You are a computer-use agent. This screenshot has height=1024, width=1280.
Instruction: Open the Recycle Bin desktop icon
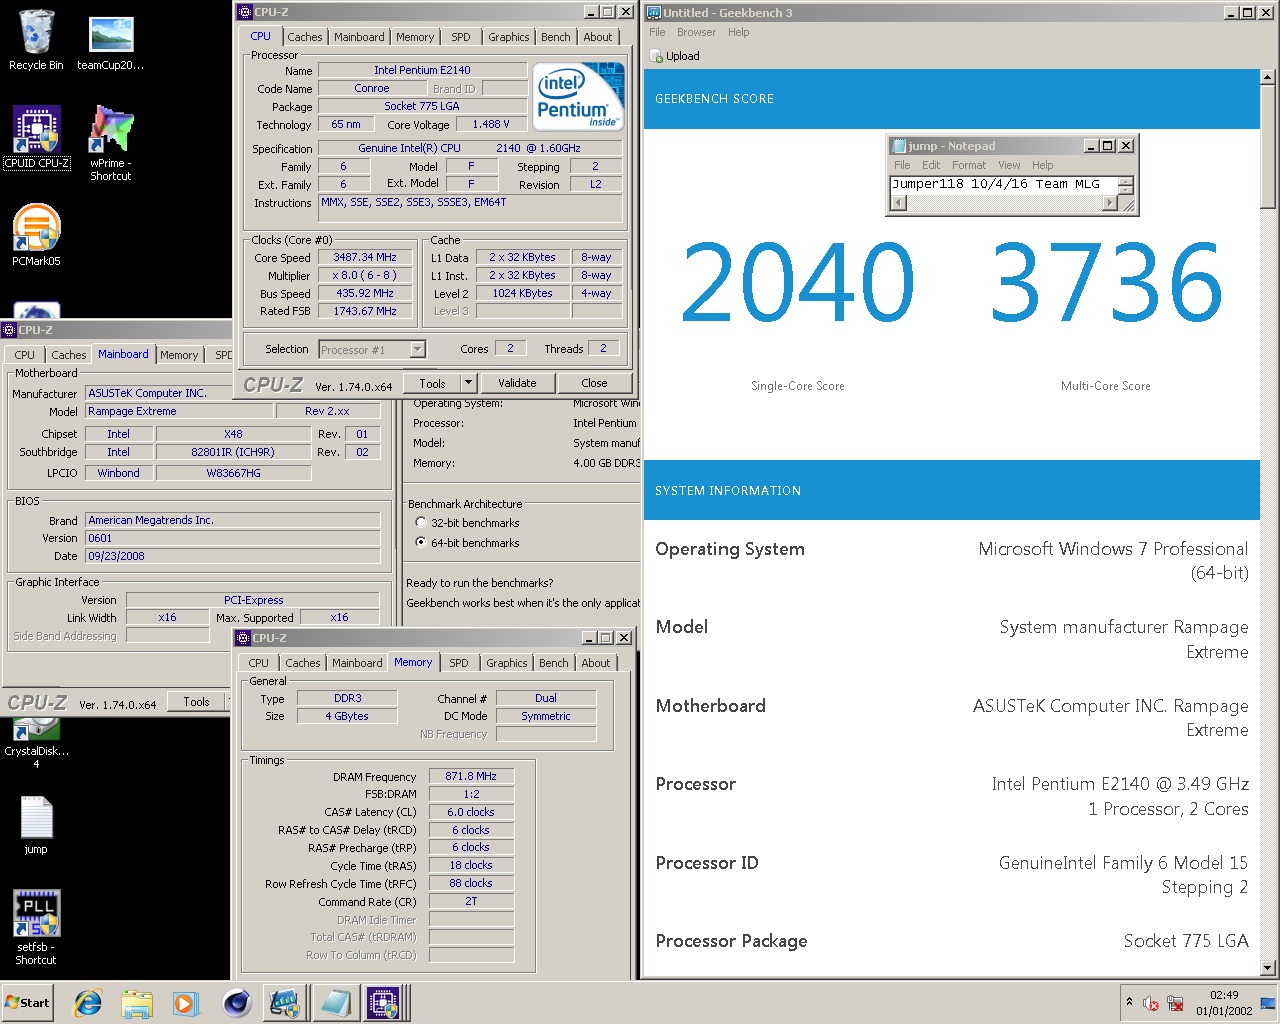(x=35, y=41)
